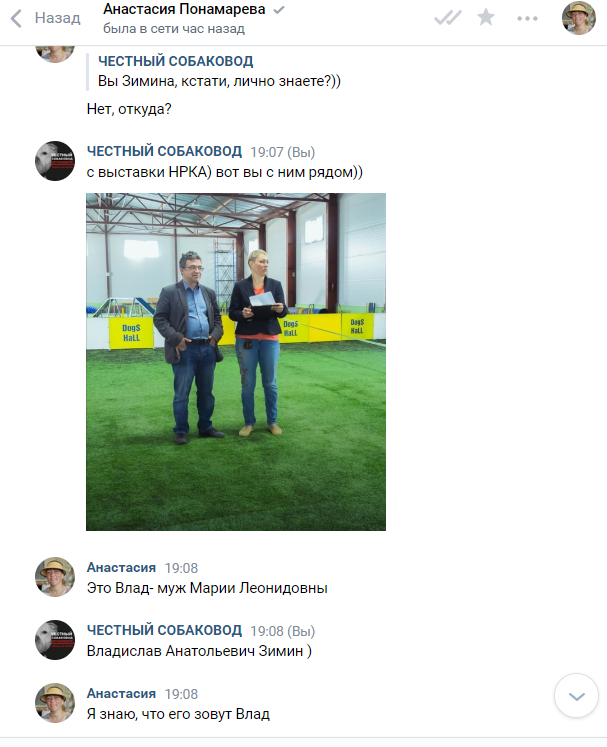The height and width of the screenshot is (747, 607).
Task: Open ЧЕСТНЫЙ СОБАКОВОД name above 'Владислав Анатольевич'
Action: 164,630
